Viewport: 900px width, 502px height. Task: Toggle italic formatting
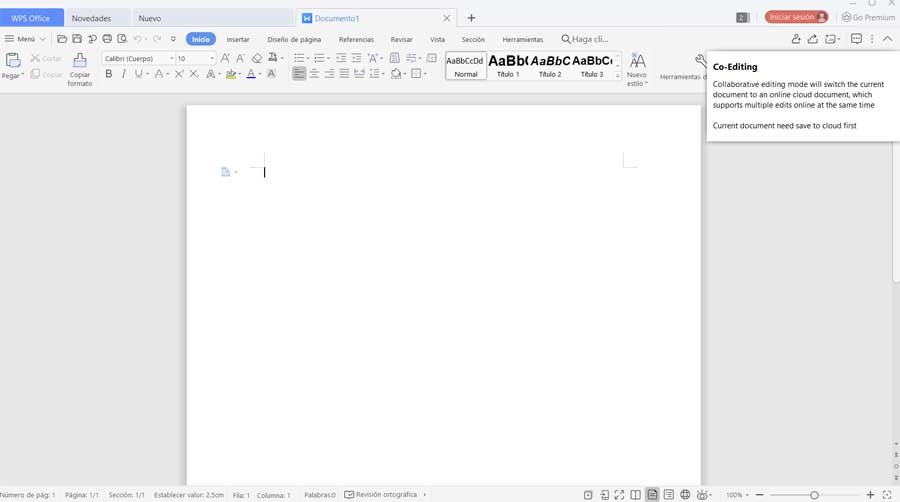click(x=123, y=74)
